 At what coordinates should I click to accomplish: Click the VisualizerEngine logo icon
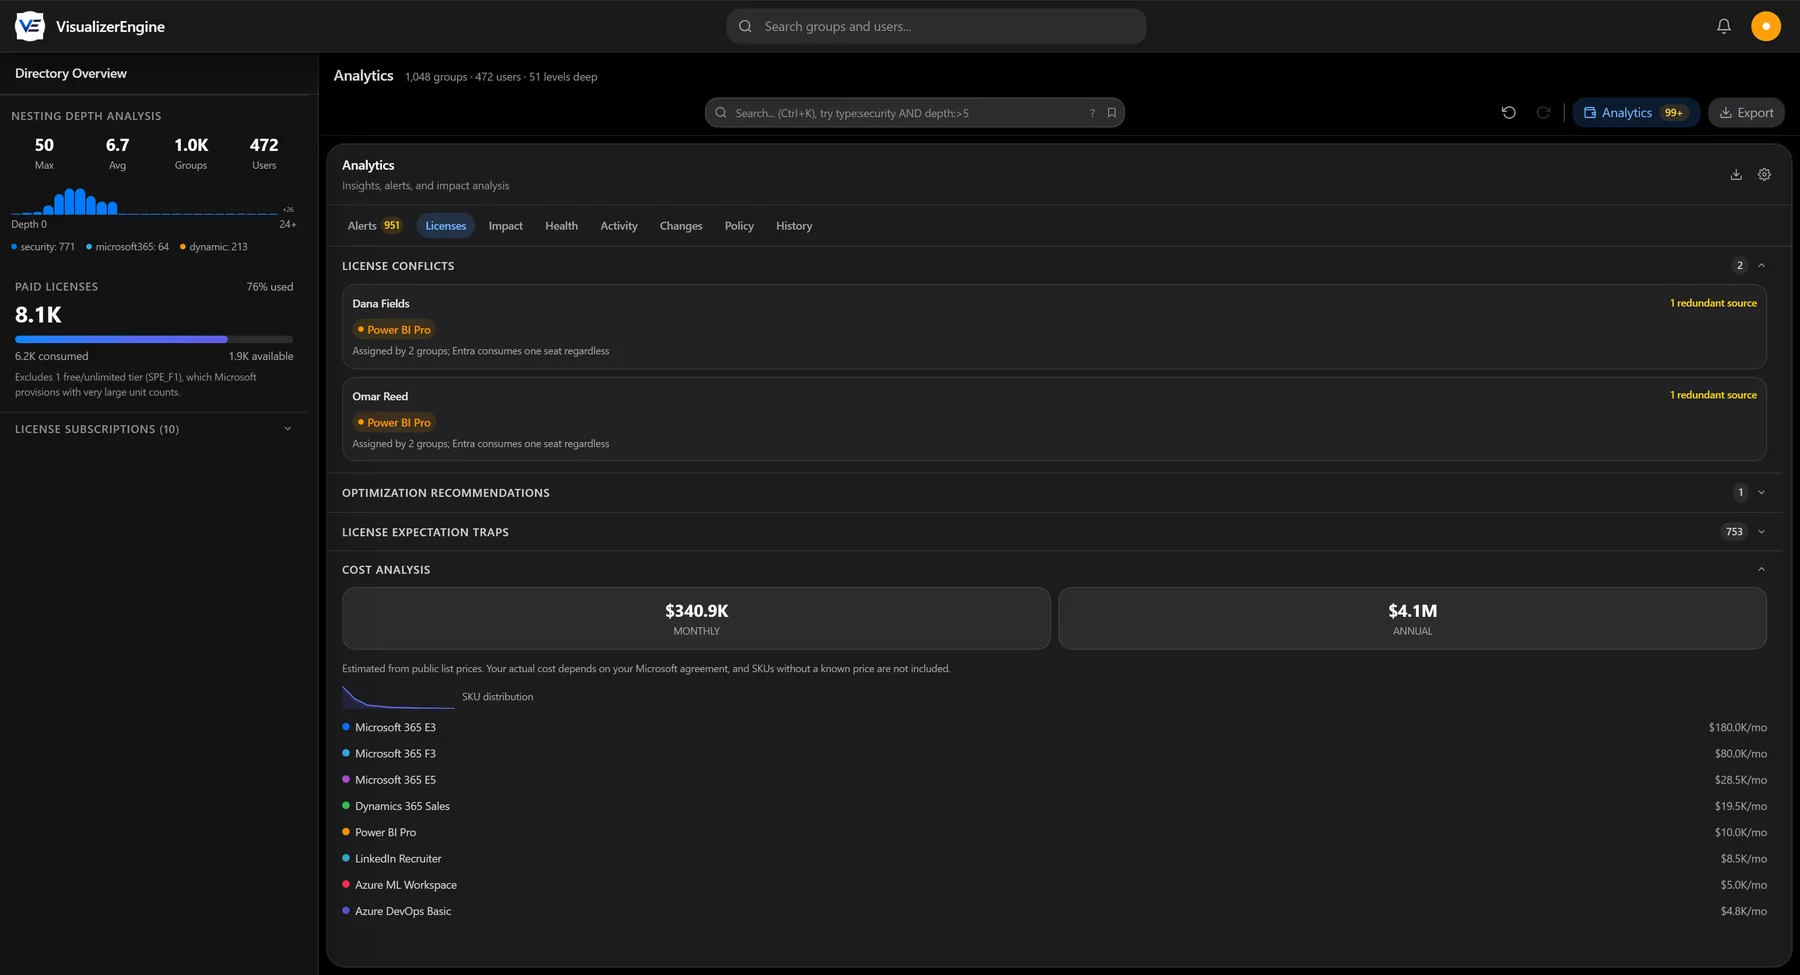point(30,26)
